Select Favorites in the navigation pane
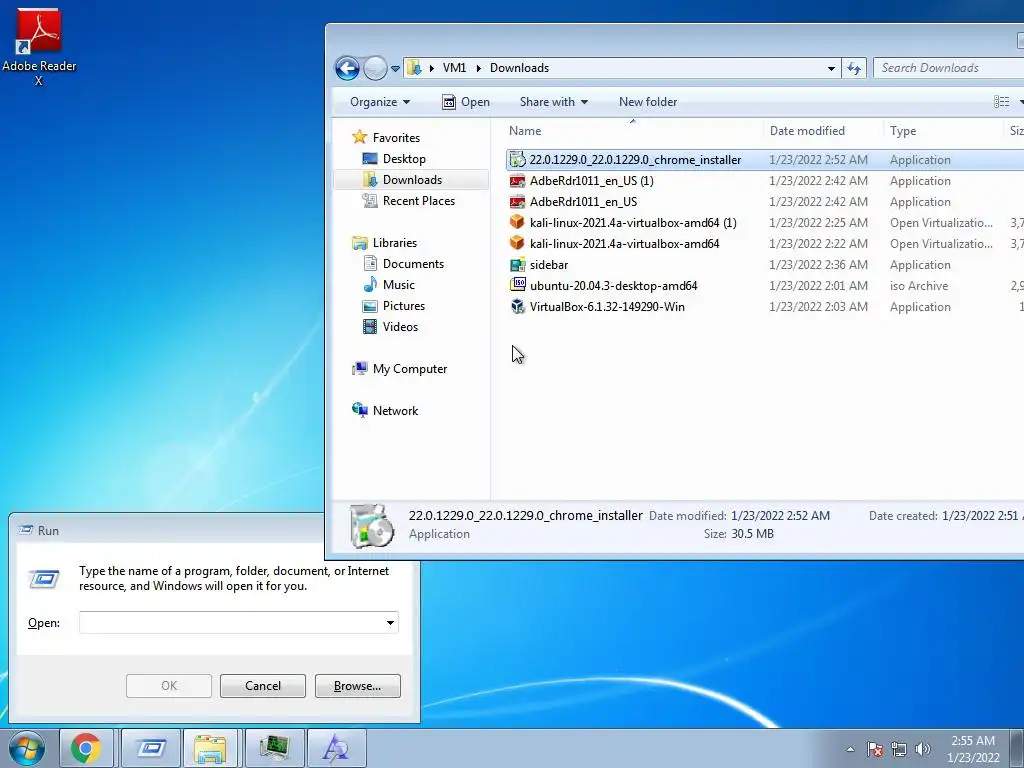 tap(396, 138)
